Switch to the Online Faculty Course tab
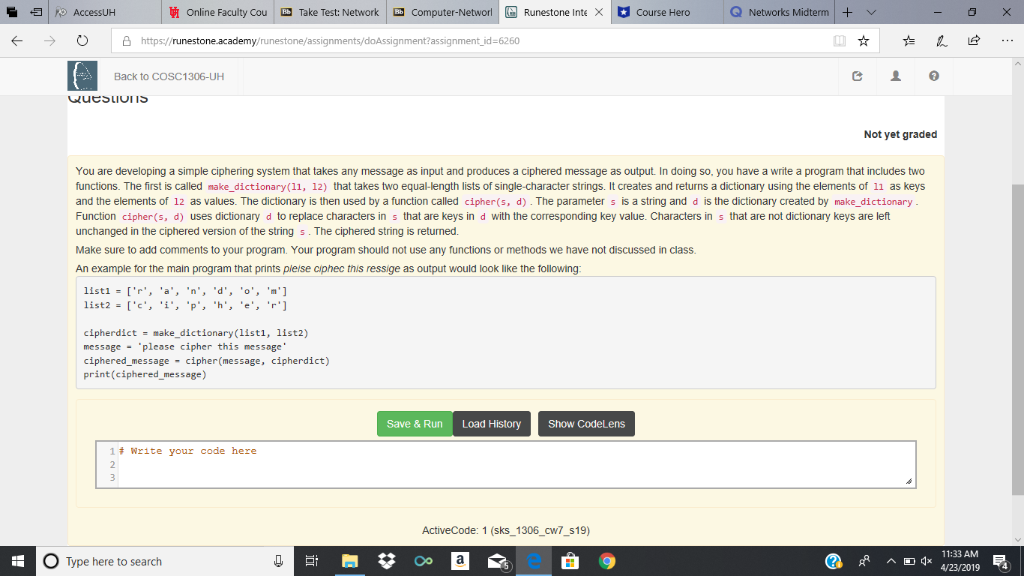The height and width of the screenshot is (576, 1024). (217, 12)
